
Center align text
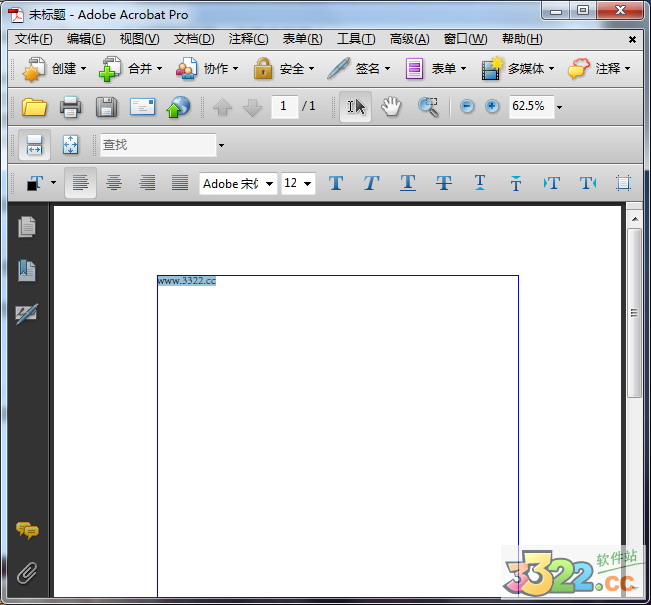(x=114, y=183)
